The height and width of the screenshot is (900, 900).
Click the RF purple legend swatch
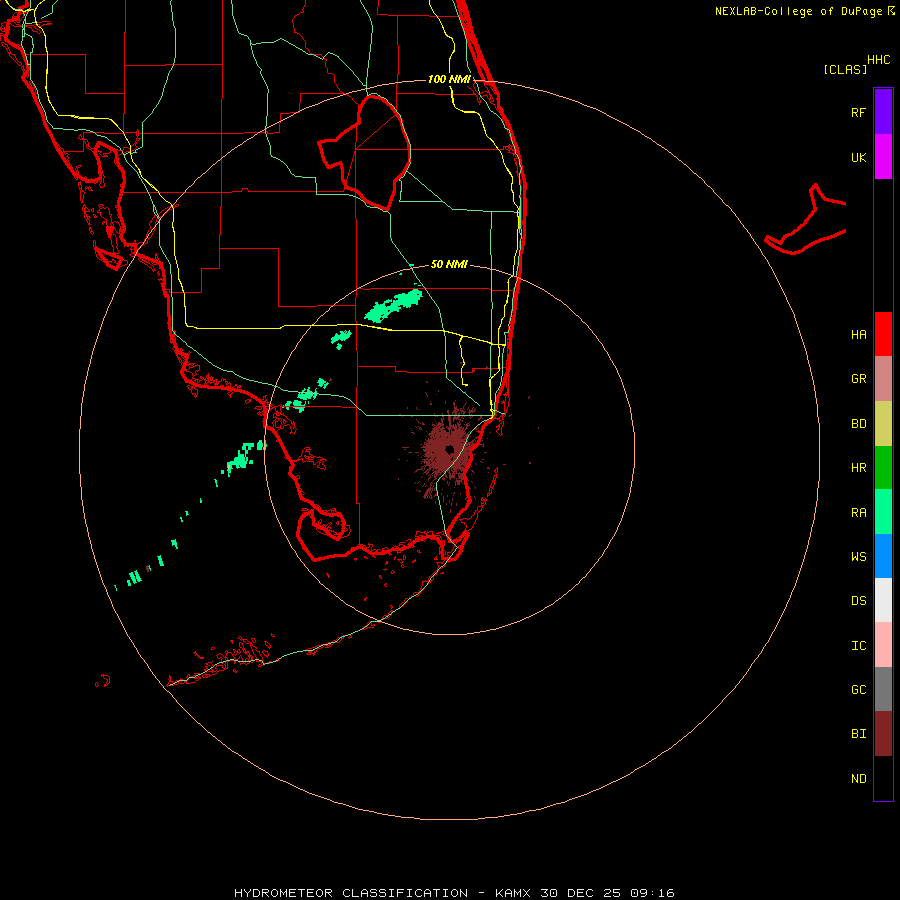[883, 112]
